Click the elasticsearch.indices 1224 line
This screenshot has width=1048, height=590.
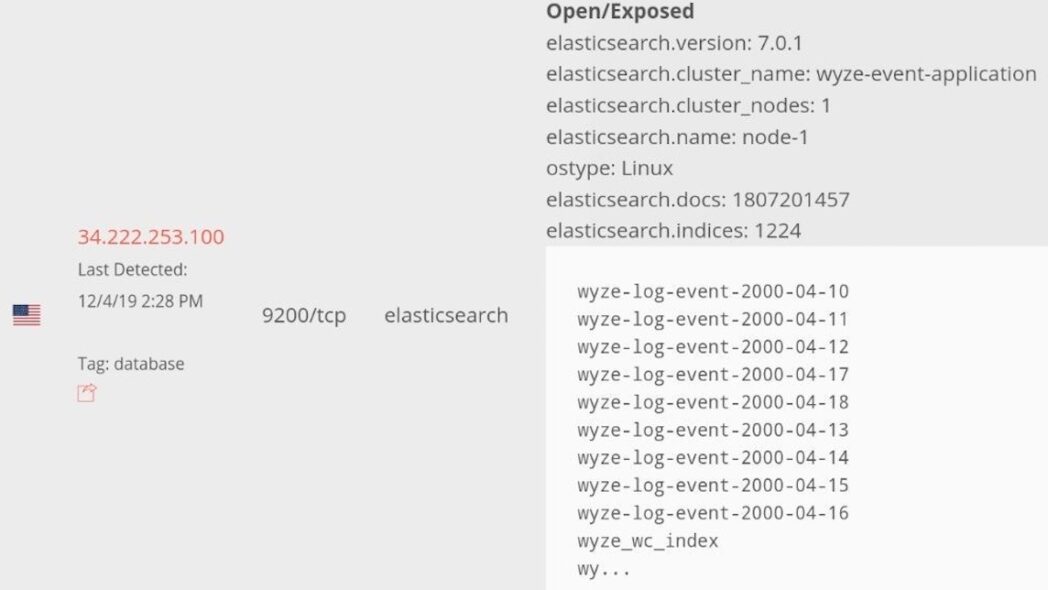(674, 231)
